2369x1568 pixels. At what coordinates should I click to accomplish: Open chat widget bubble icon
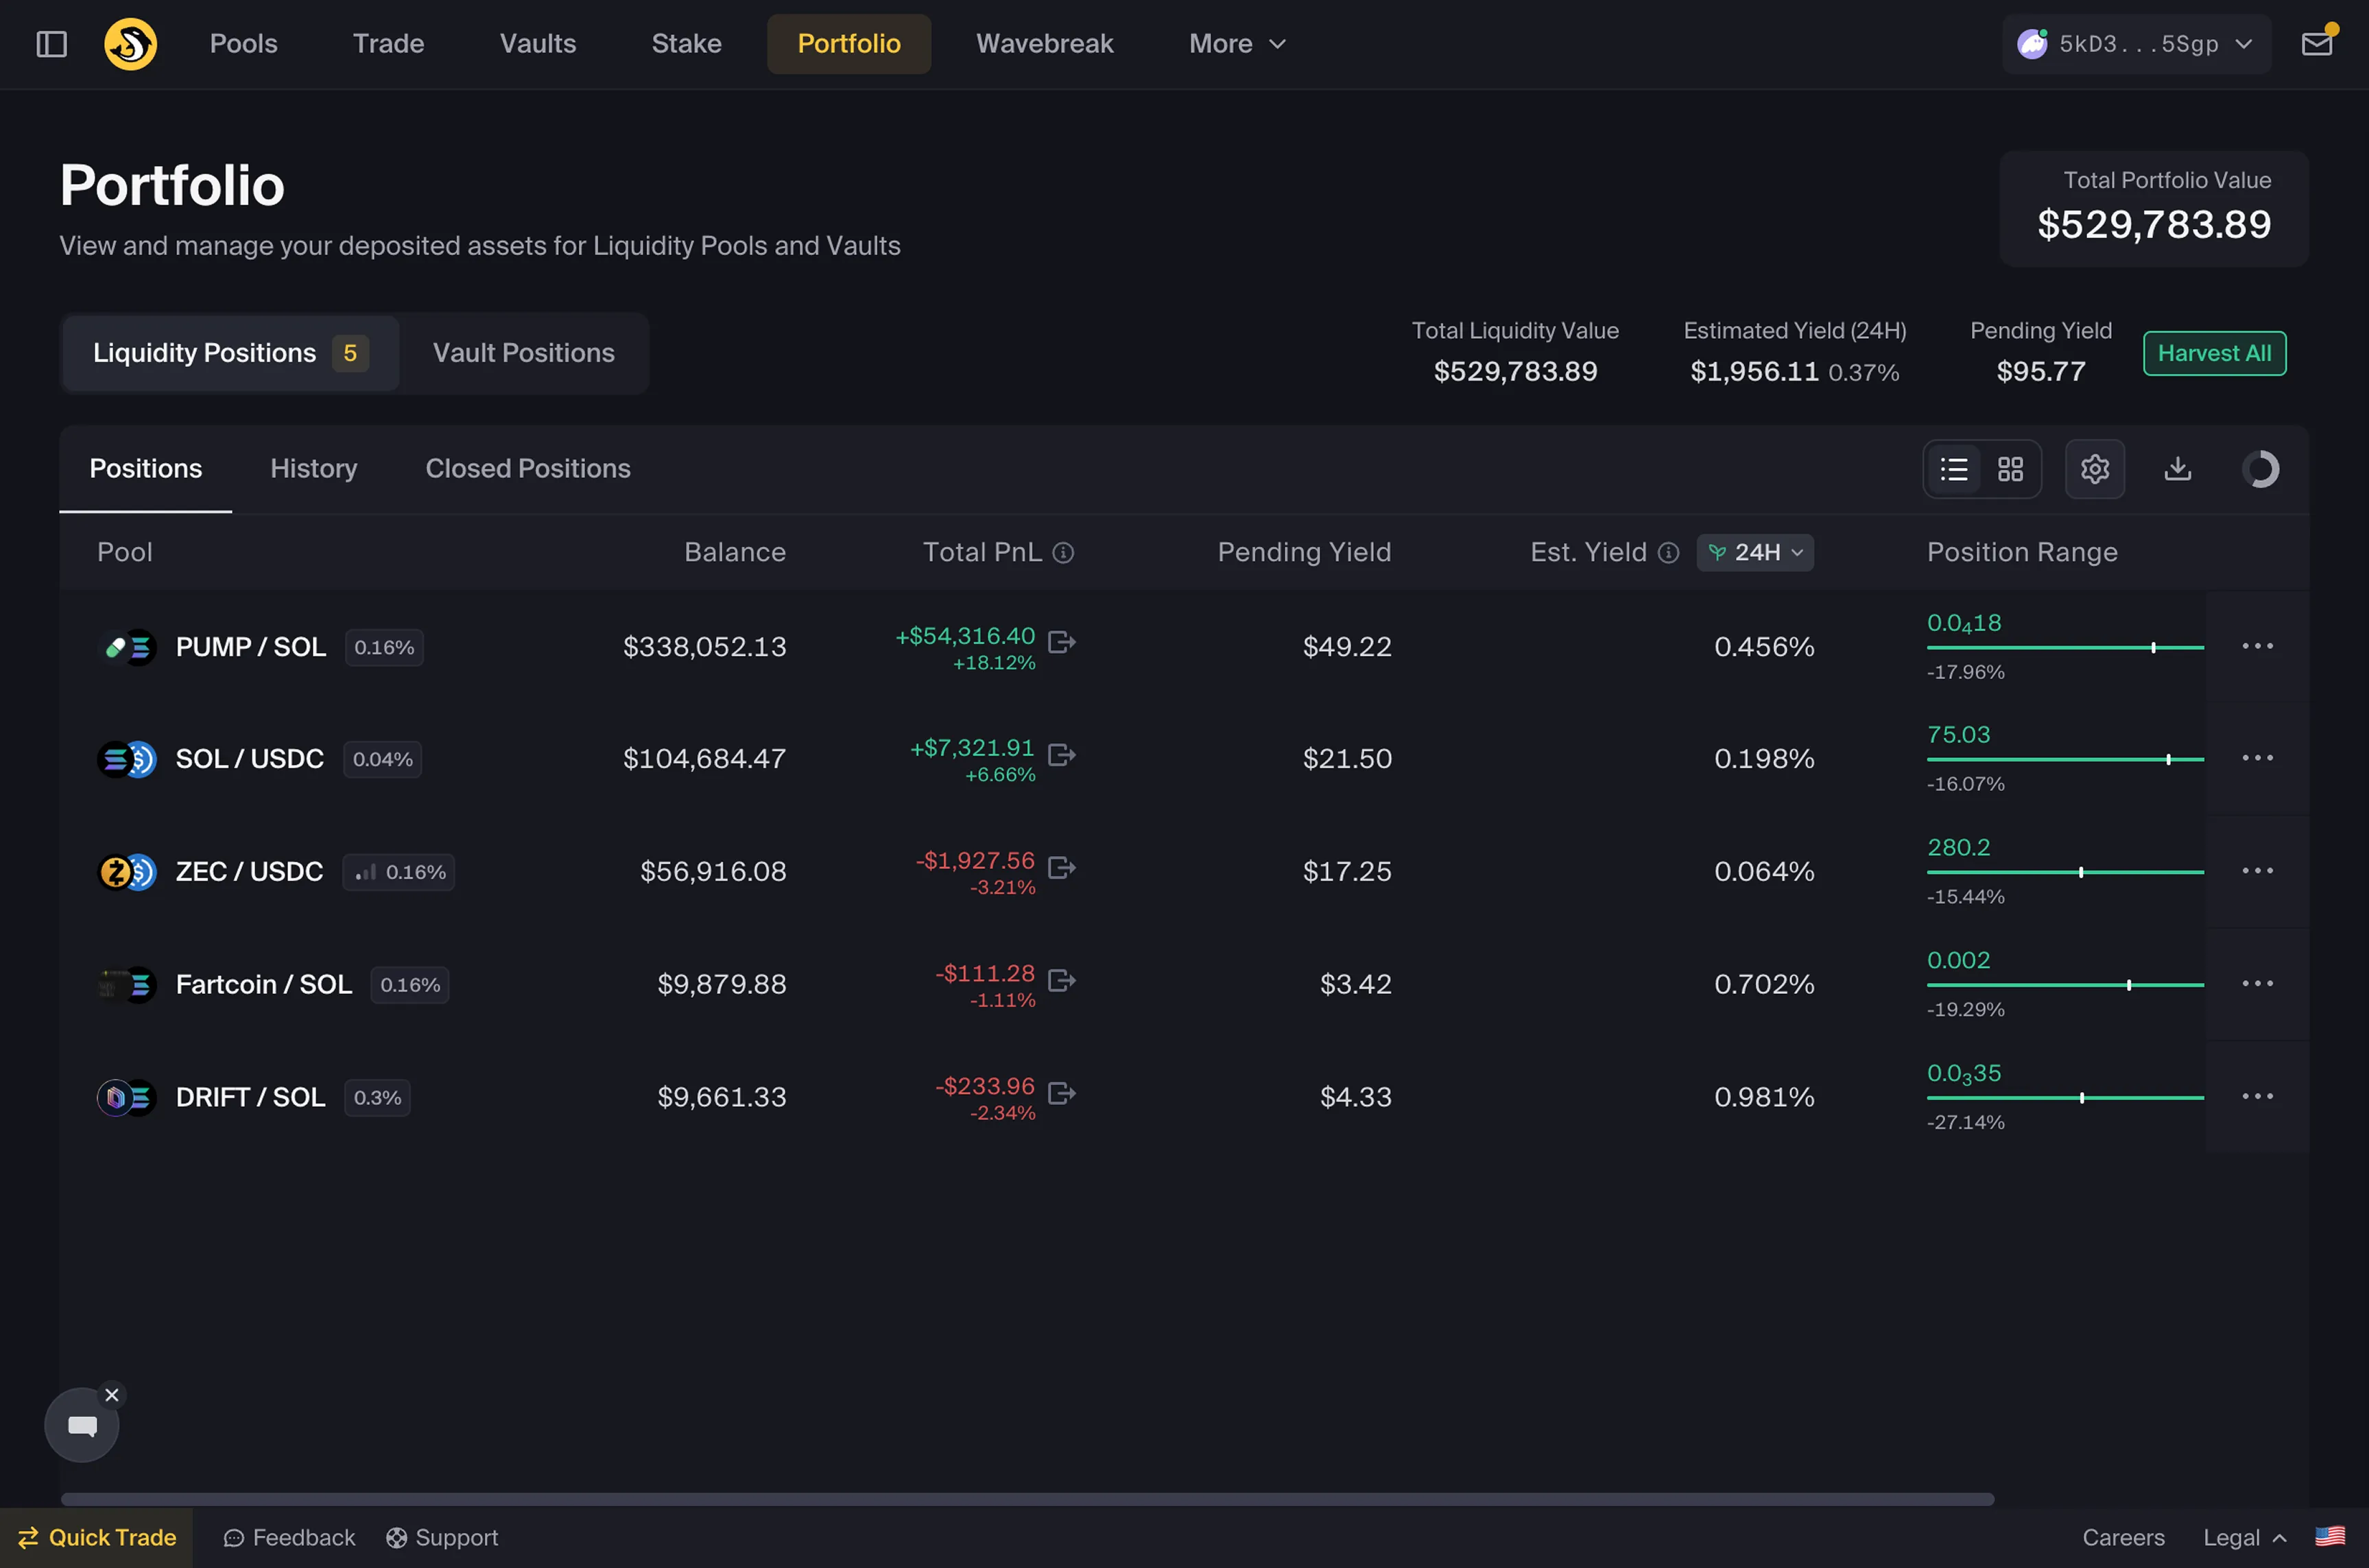coord(82,1425)
